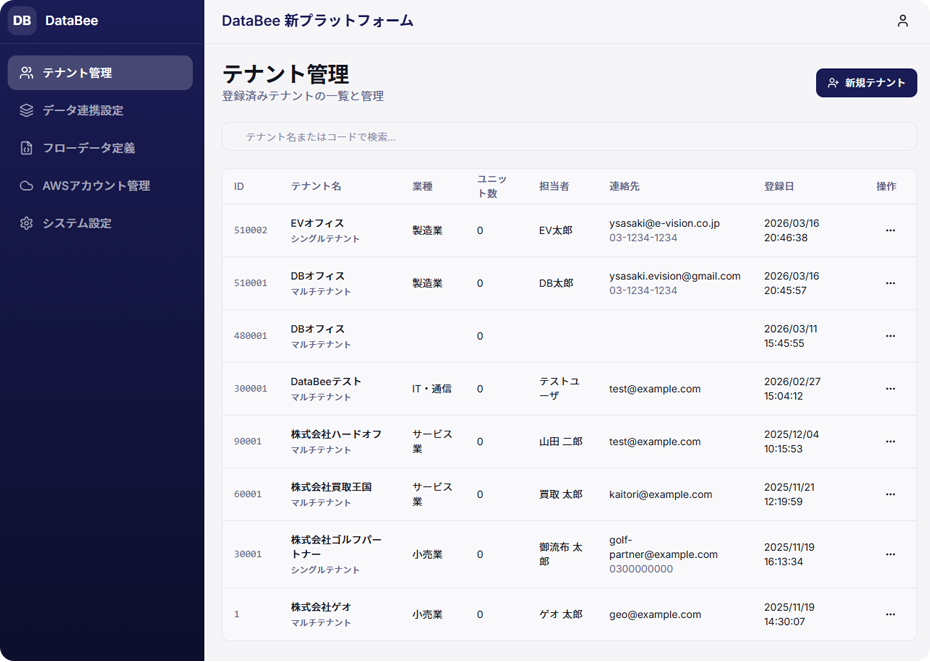Click the ysasaki@e-vision.co.jp email

point(664,223)
